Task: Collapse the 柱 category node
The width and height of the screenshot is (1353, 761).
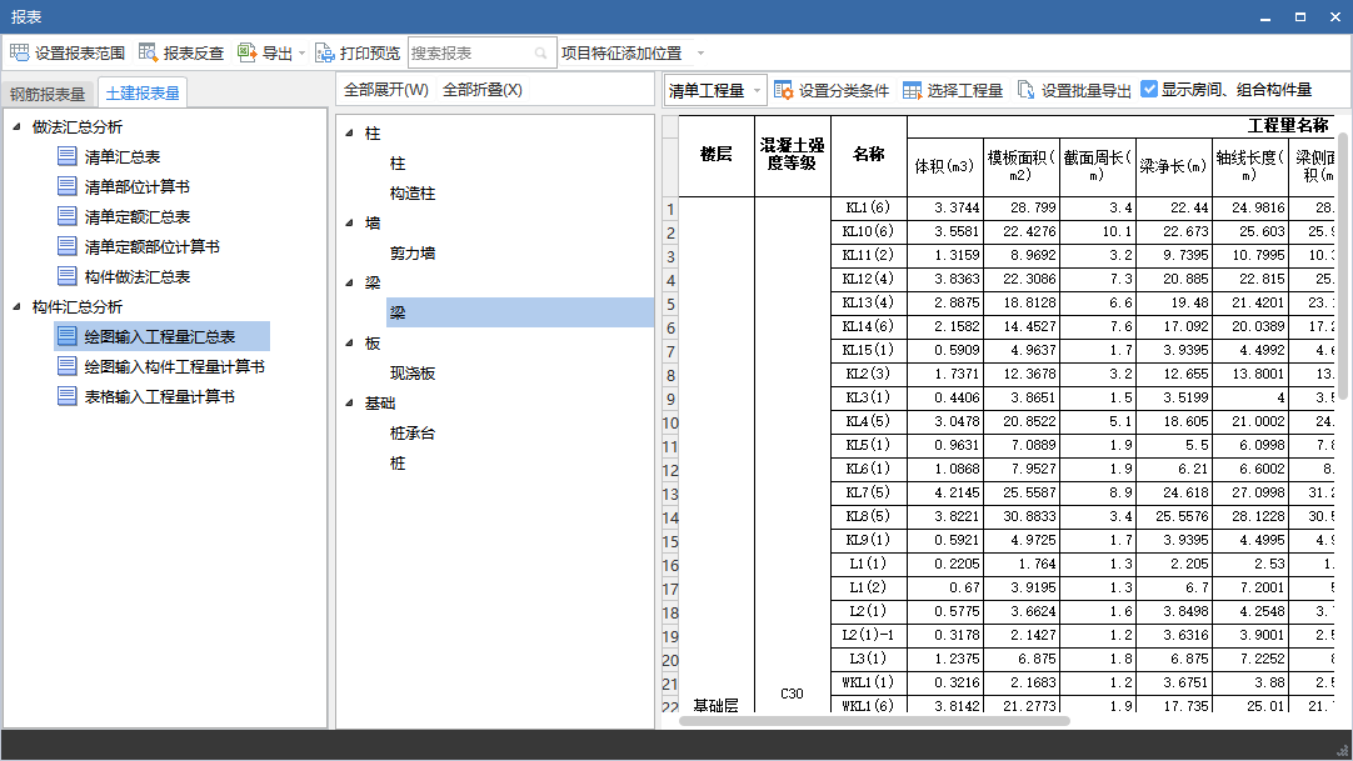Action: click(x=349, y=133)
